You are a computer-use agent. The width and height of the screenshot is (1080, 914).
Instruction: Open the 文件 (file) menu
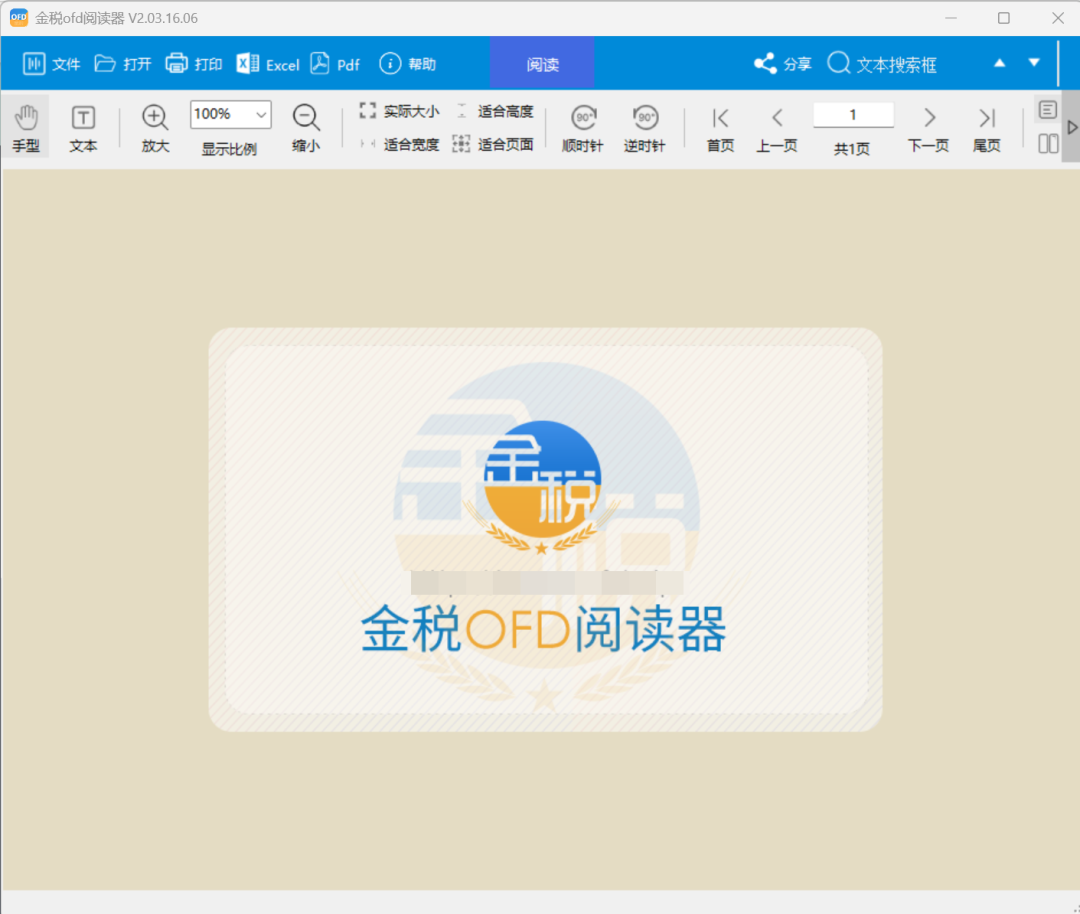point(51,62)
